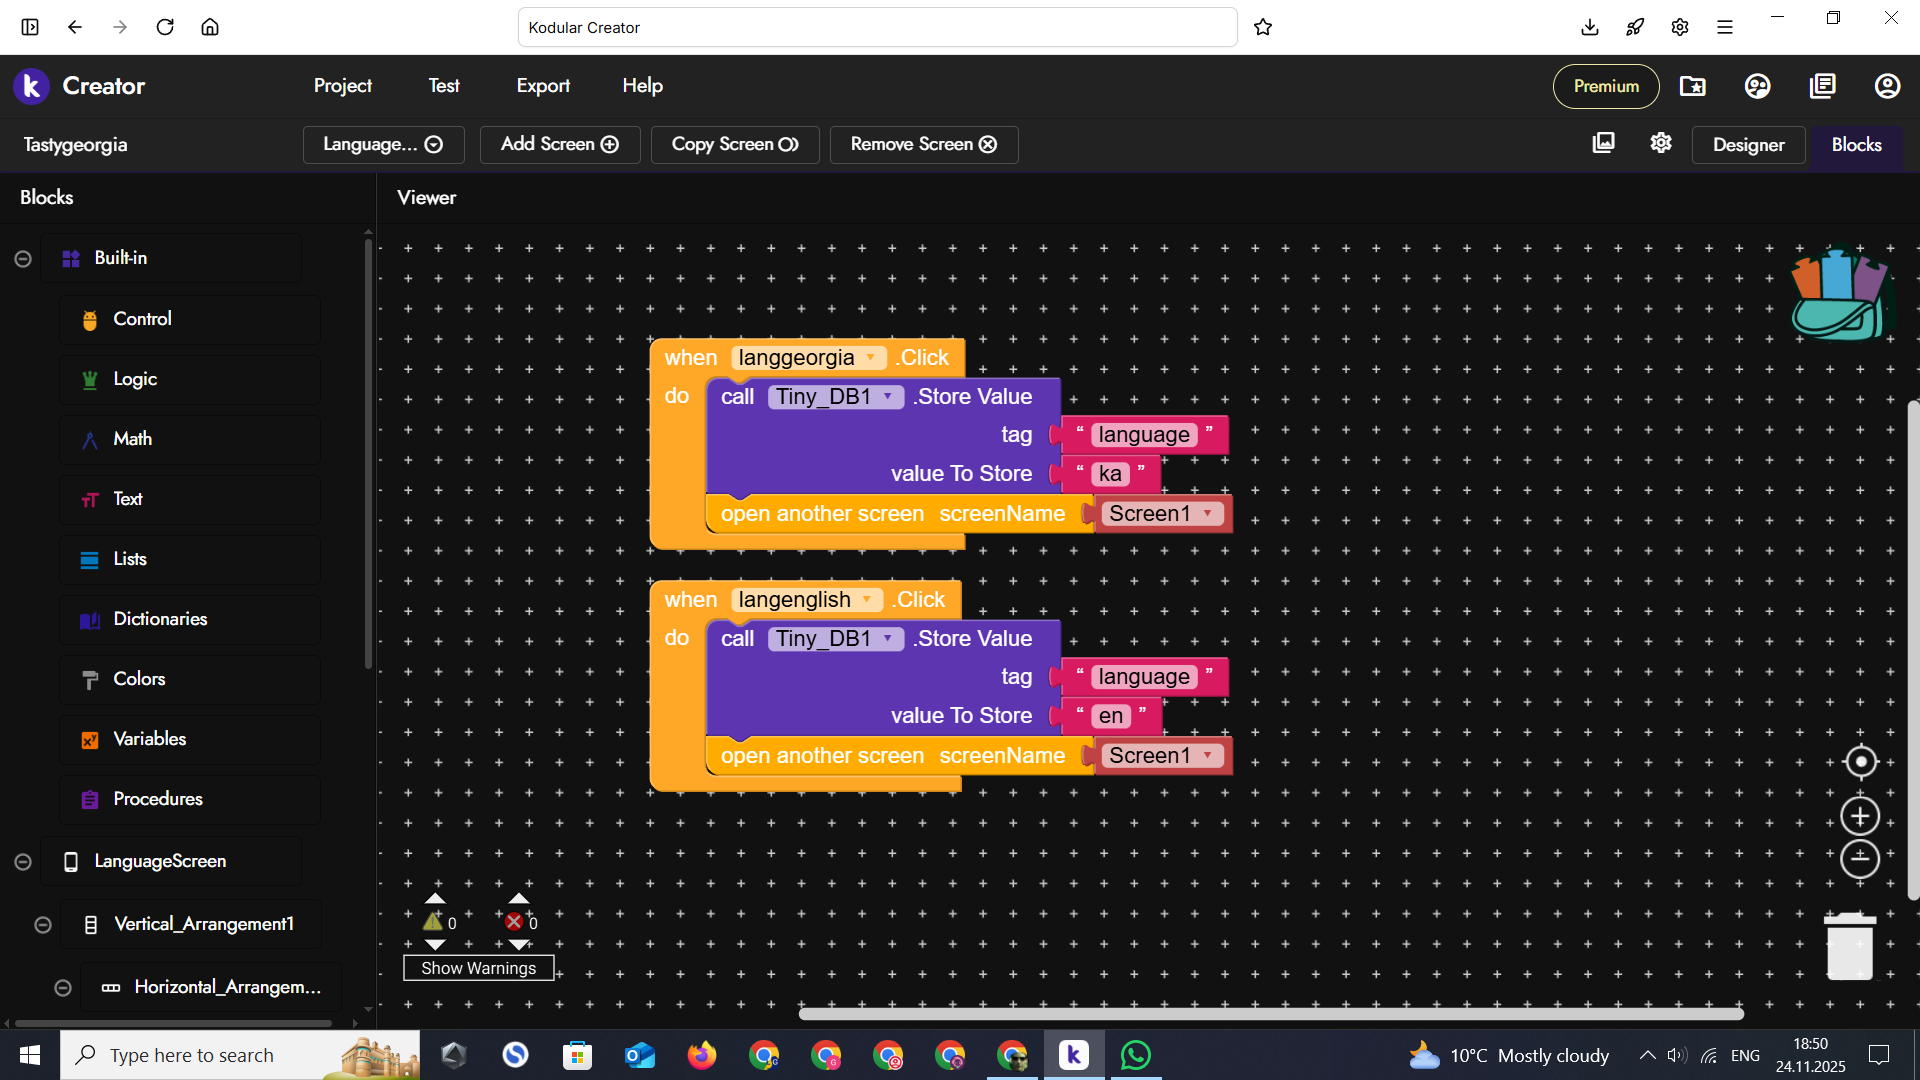Viewport: 1920px width, 1080px height.
Task: Open Kodular in Windows taskbar
Action: point(1073,1055)
